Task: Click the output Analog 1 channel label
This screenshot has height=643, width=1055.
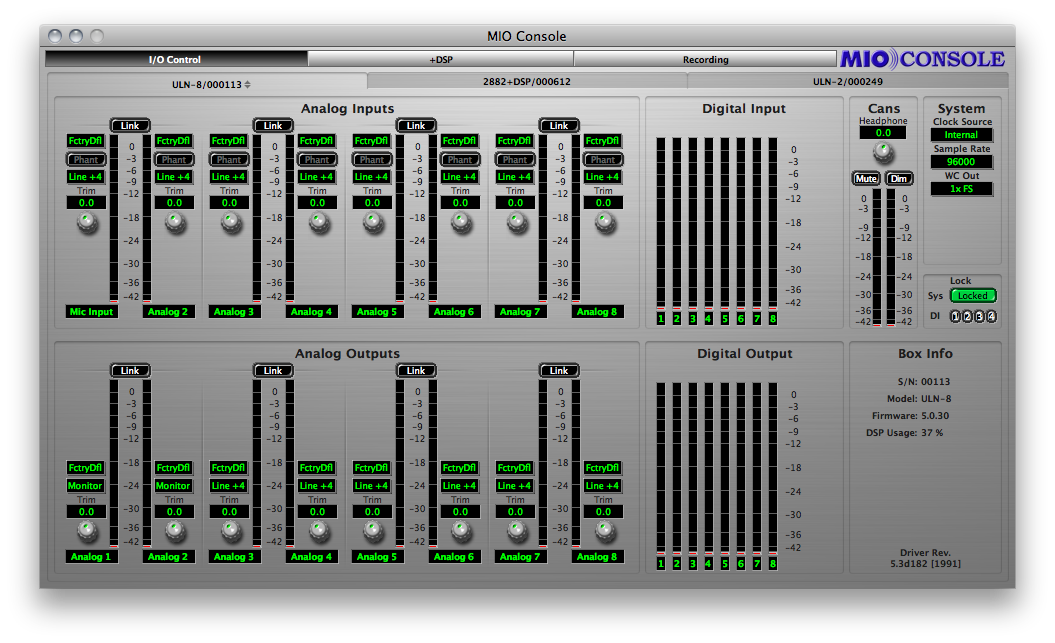Action: 91,556
